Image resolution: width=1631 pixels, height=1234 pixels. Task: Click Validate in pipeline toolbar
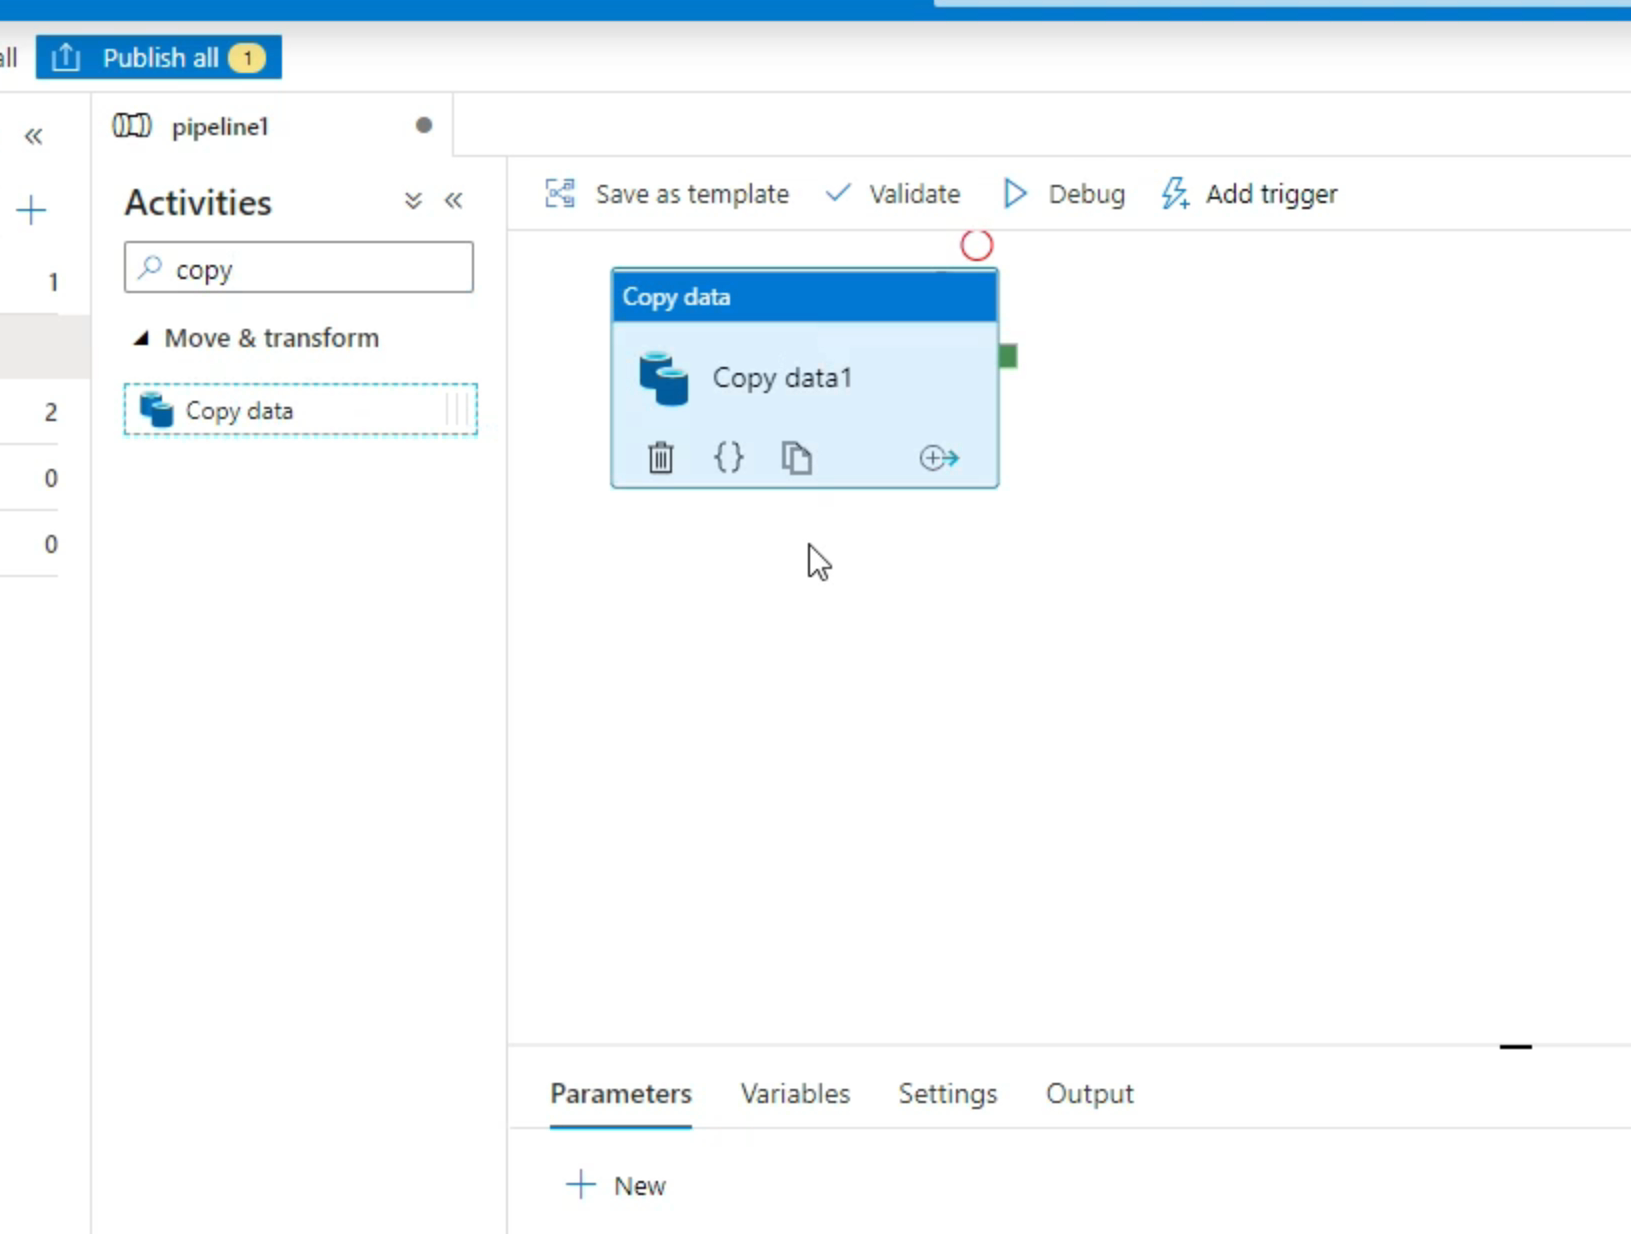pyautogui.click(x=893, y=194)
